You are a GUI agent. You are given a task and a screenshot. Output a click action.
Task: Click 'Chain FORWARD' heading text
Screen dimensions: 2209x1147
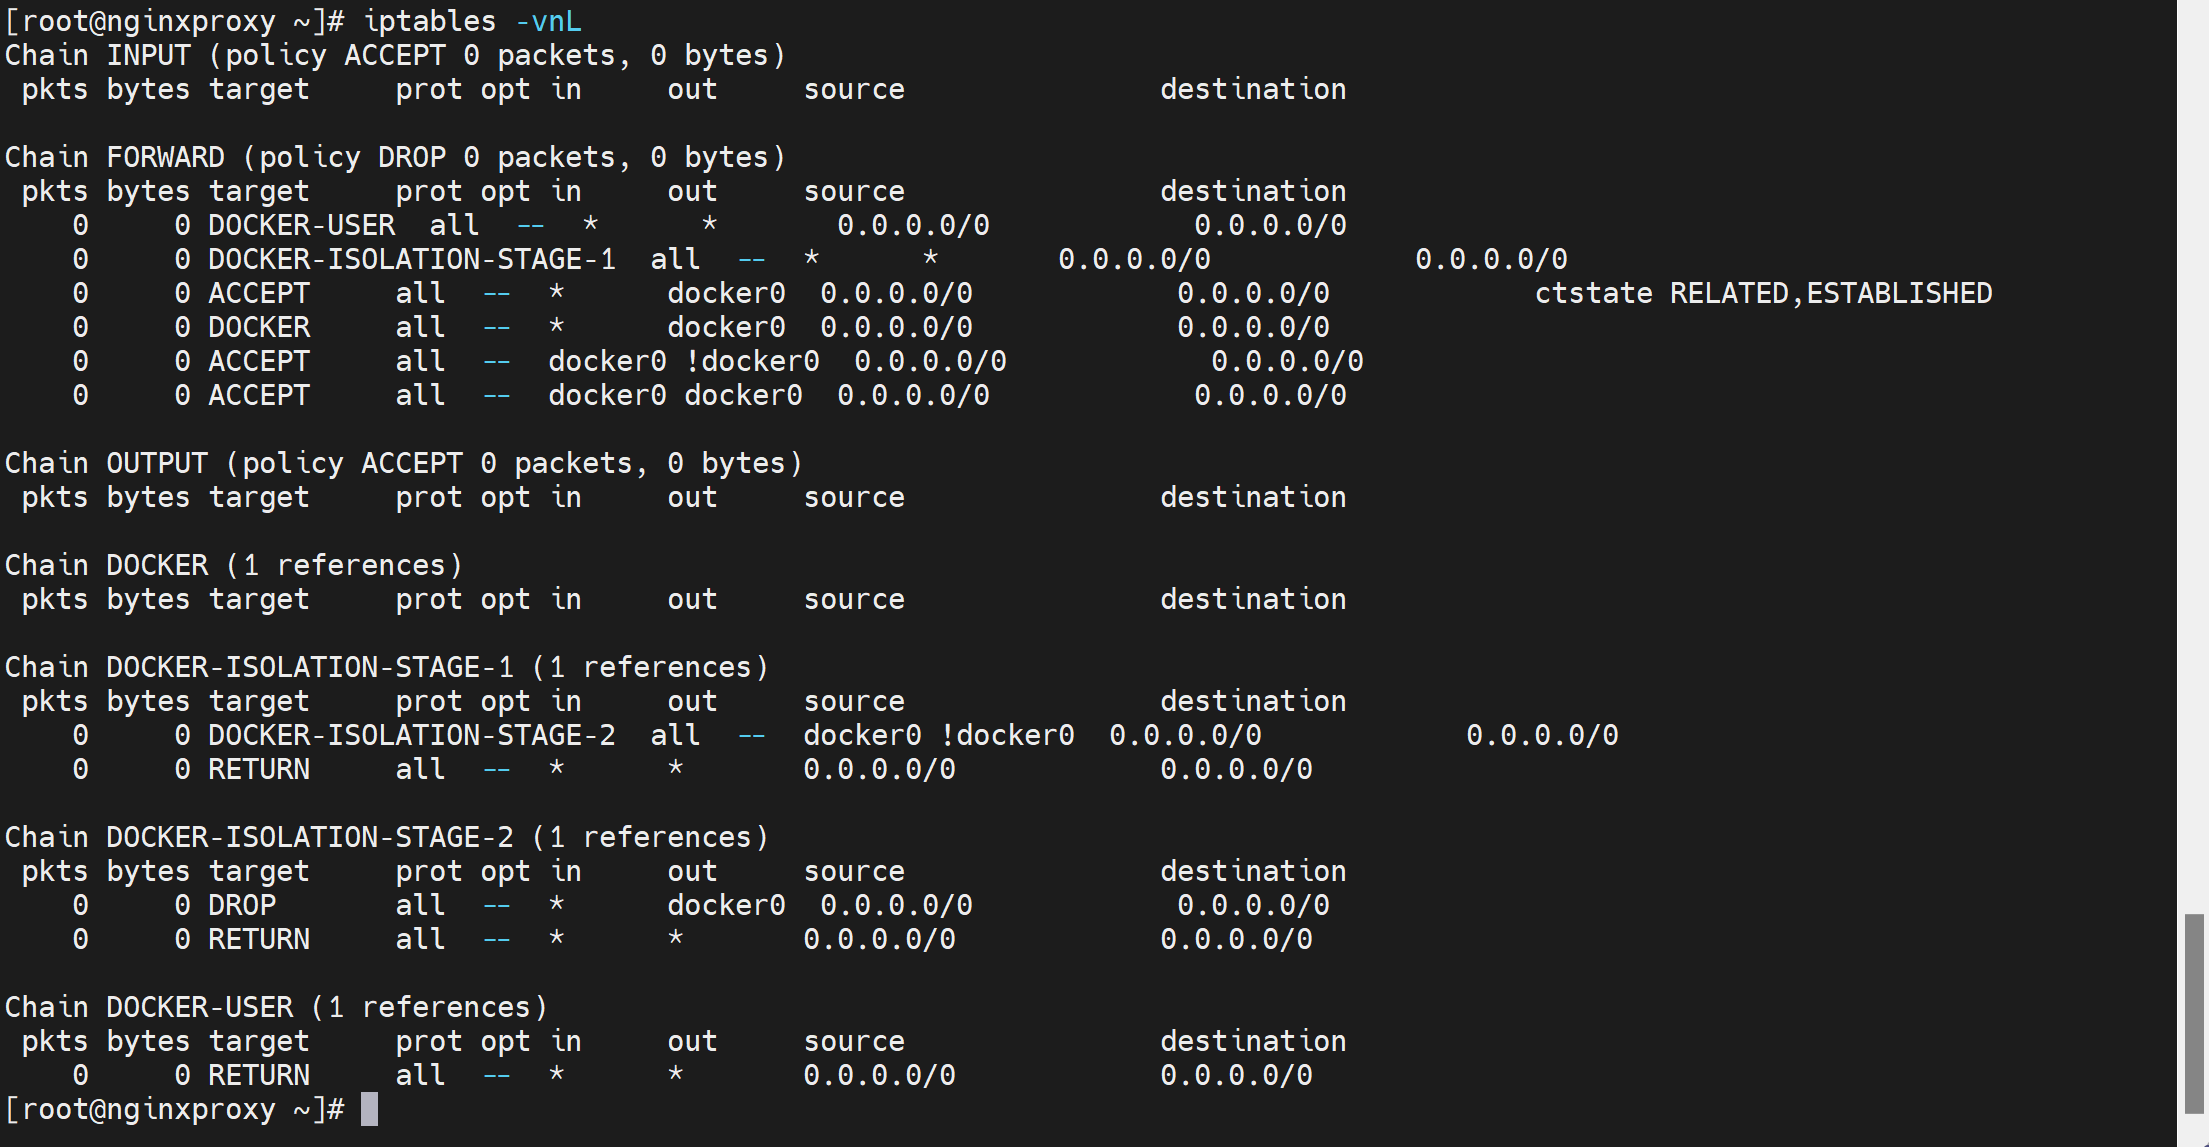(114, 157)
